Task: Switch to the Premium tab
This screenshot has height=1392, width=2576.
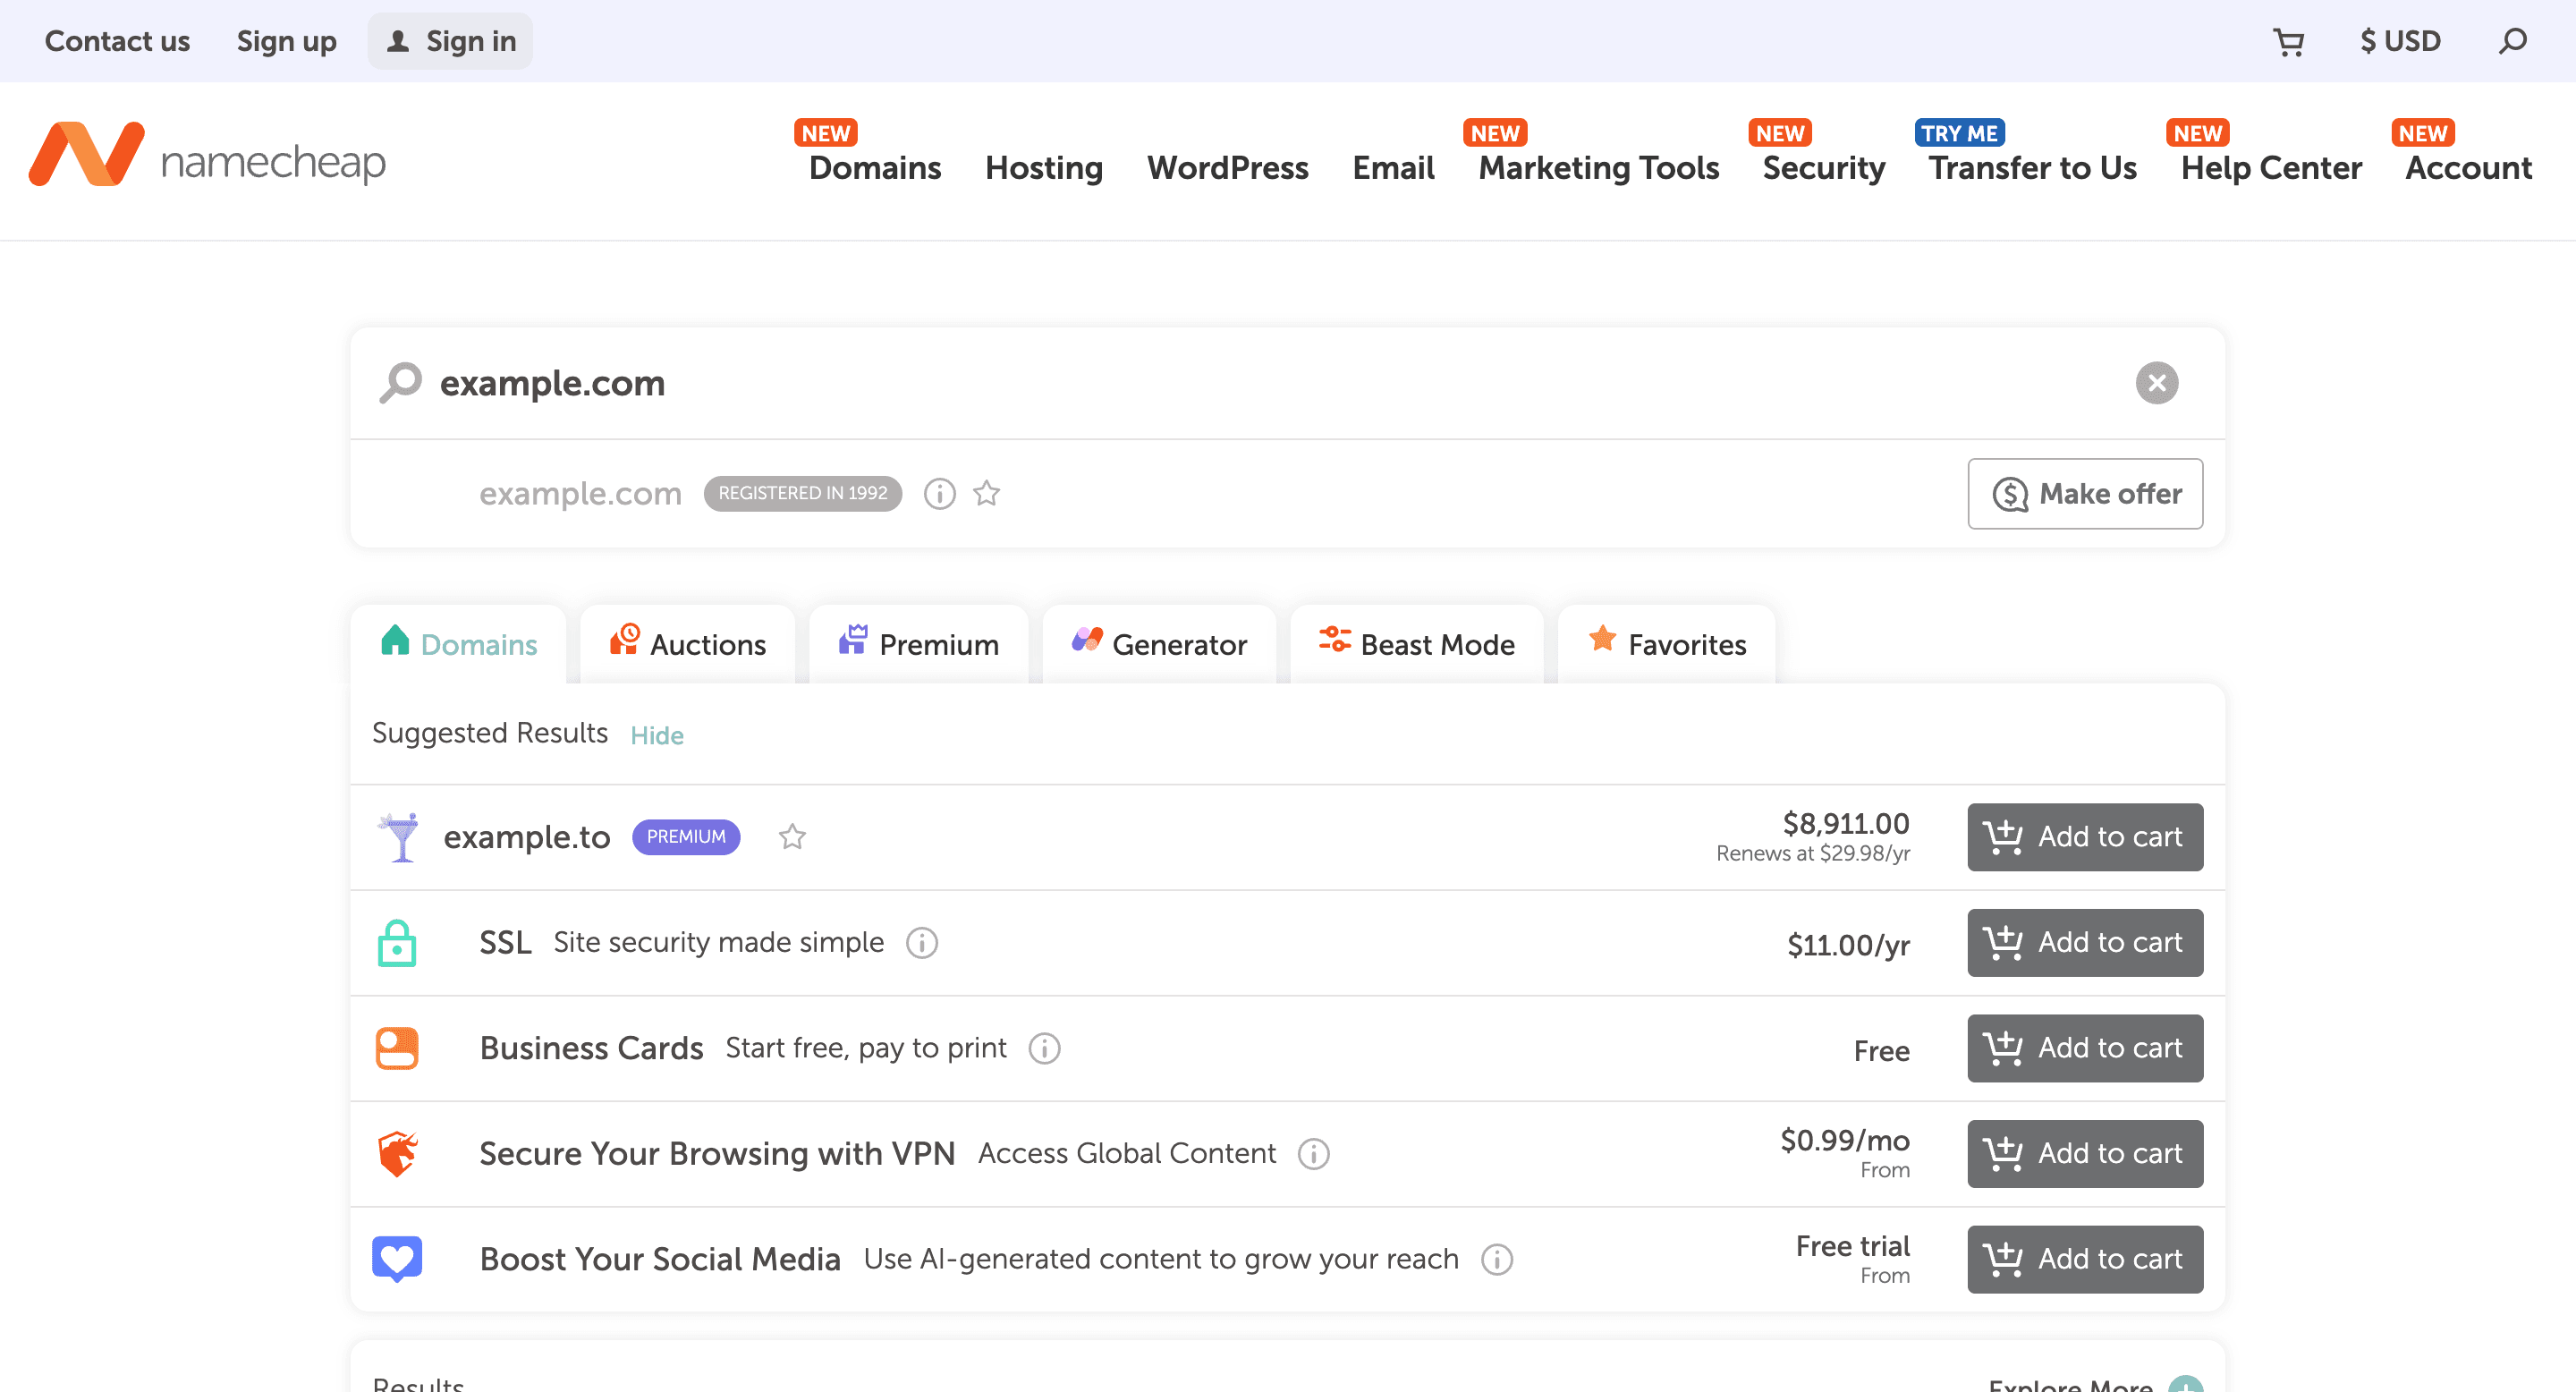Action: (919, 644)
